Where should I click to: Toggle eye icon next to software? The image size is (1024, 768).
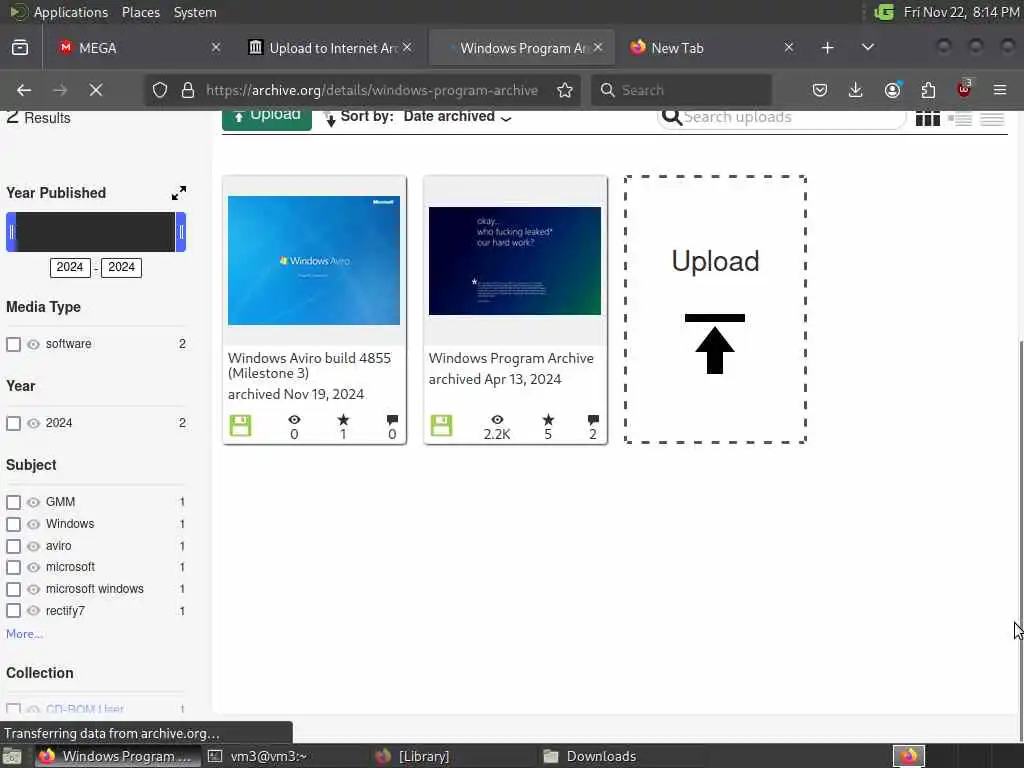click(33, 344)
